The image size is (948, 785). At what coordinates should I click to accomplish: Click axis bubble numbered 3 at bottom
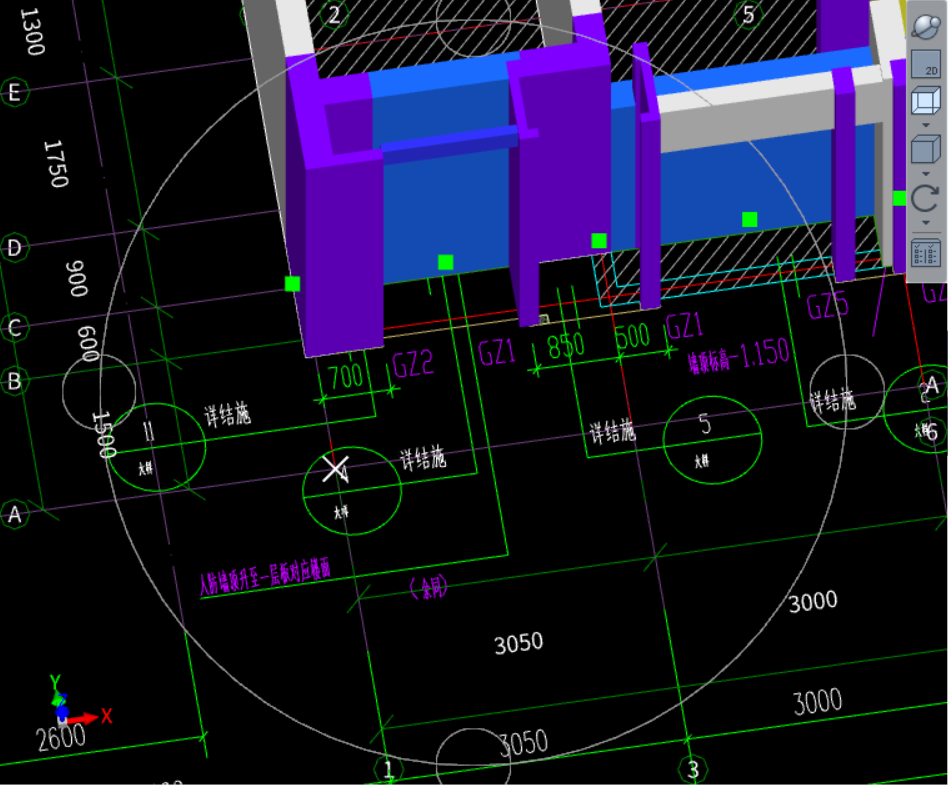(x=693, y=769)
